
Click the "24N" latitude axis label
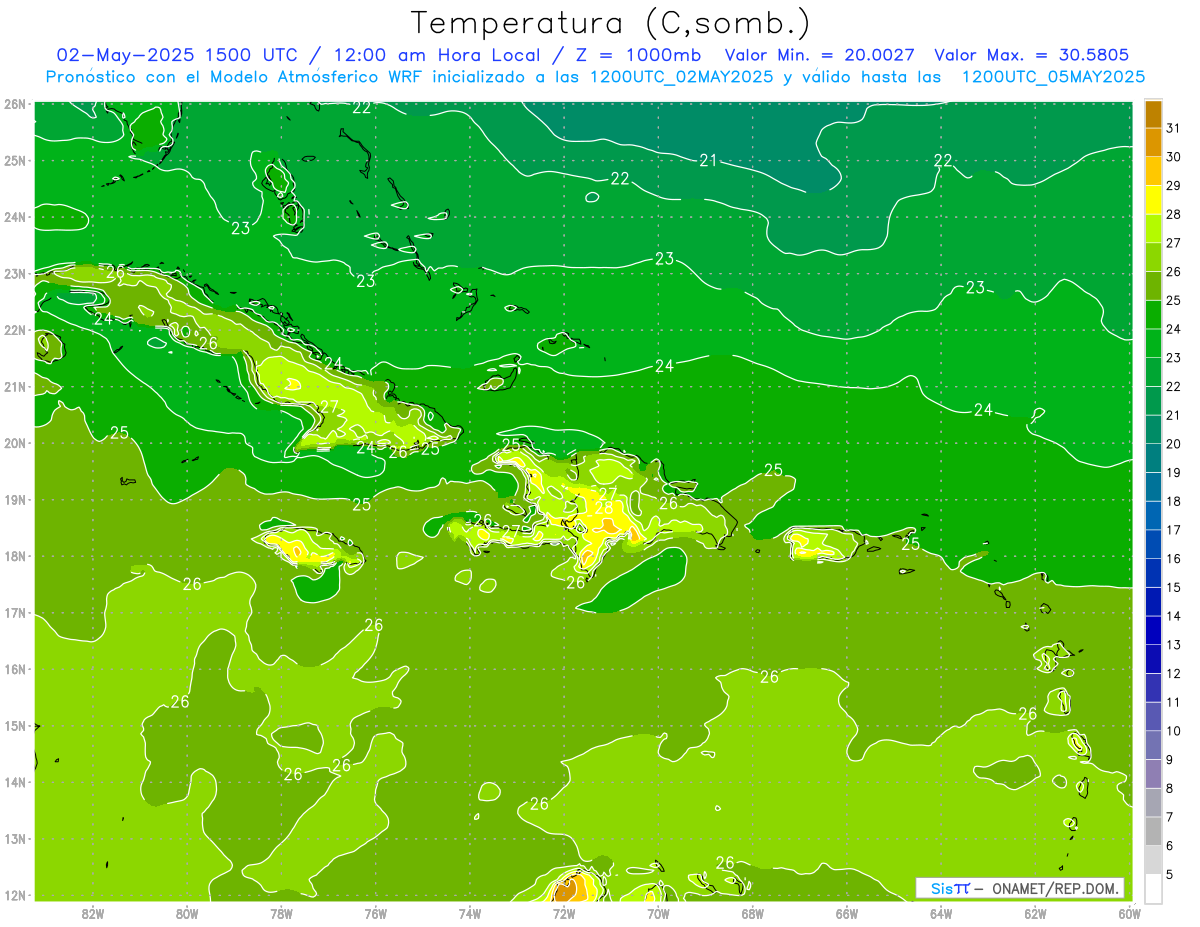coord(14,217)
